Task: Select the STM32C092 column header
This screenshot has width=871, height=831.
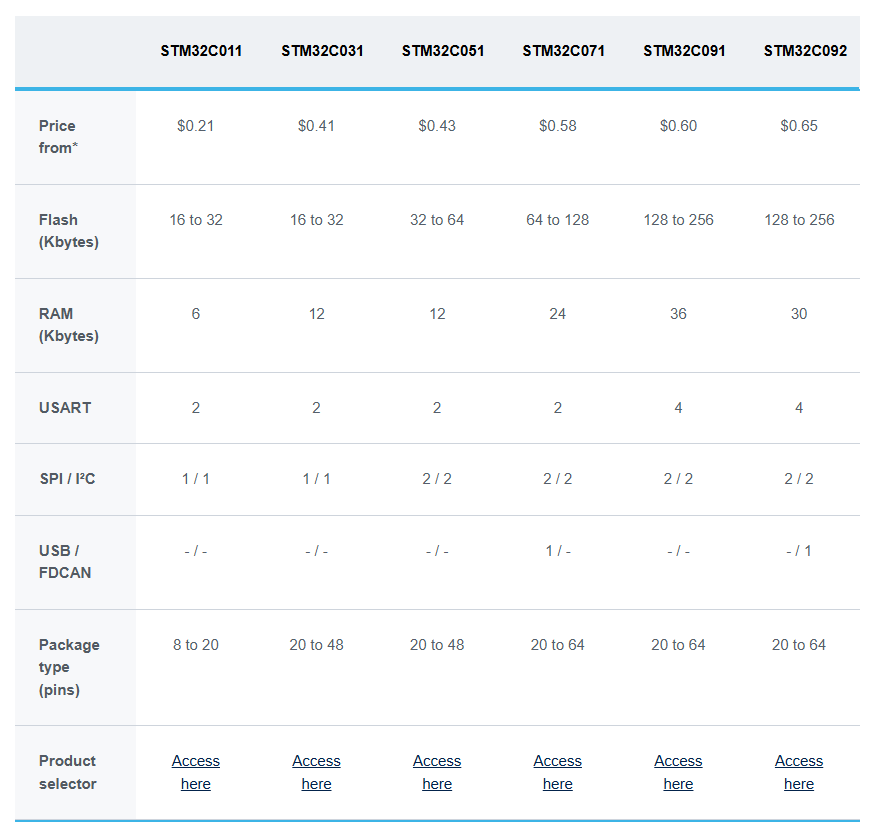Action: (x=805, y=51)
